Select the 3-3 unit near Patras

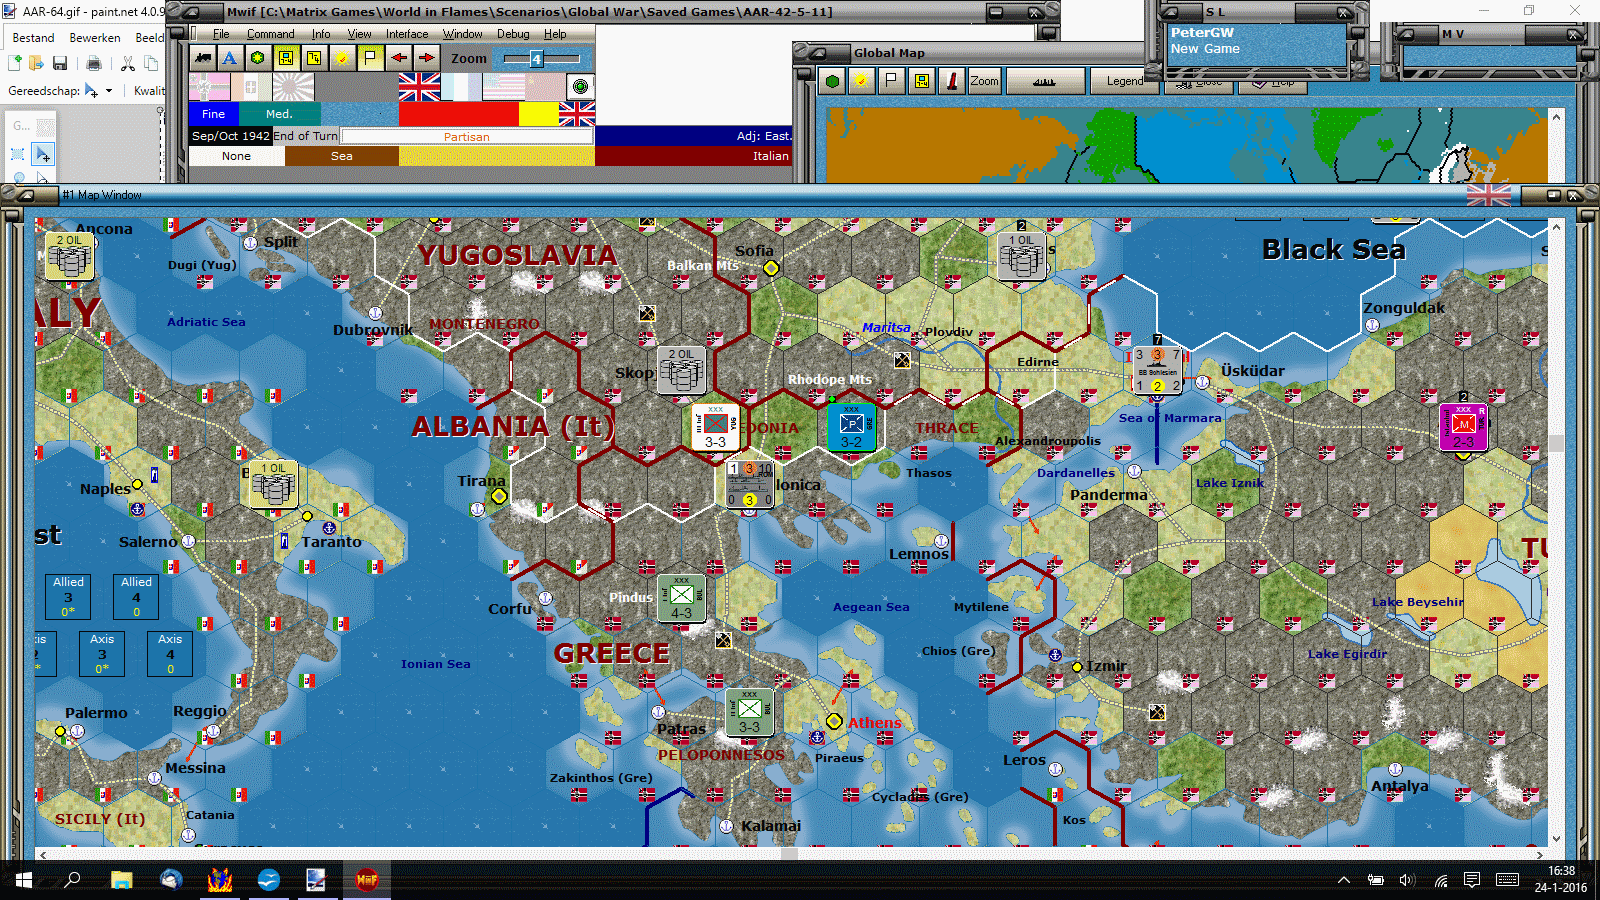[749, 712]
